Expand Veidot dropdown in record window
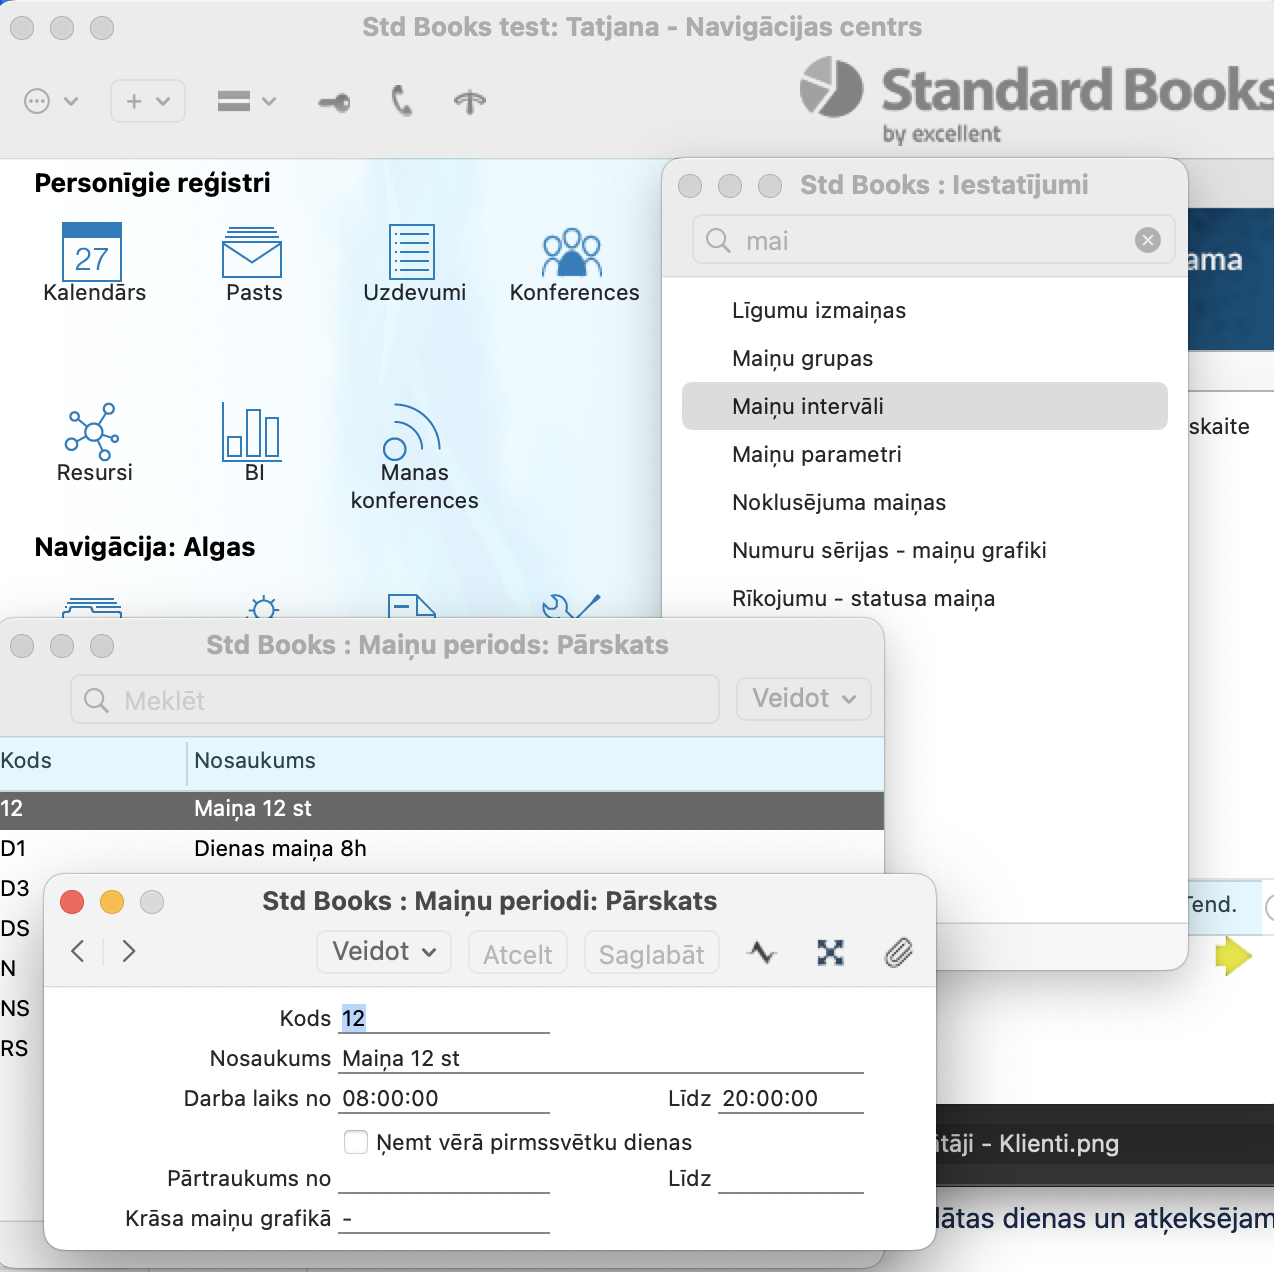Viewport: 1274px width, 1272px height. coord(384,952)
